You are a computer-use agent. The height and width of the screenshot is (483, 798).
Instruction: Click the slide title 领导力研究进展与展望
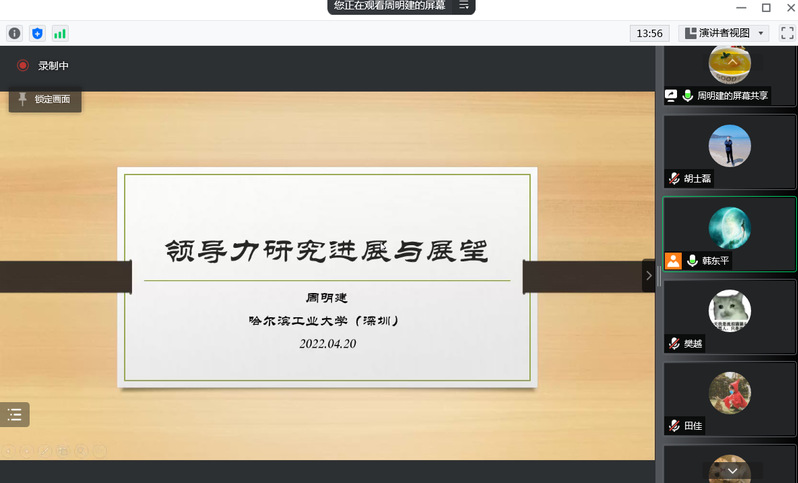tap(327, 251)
